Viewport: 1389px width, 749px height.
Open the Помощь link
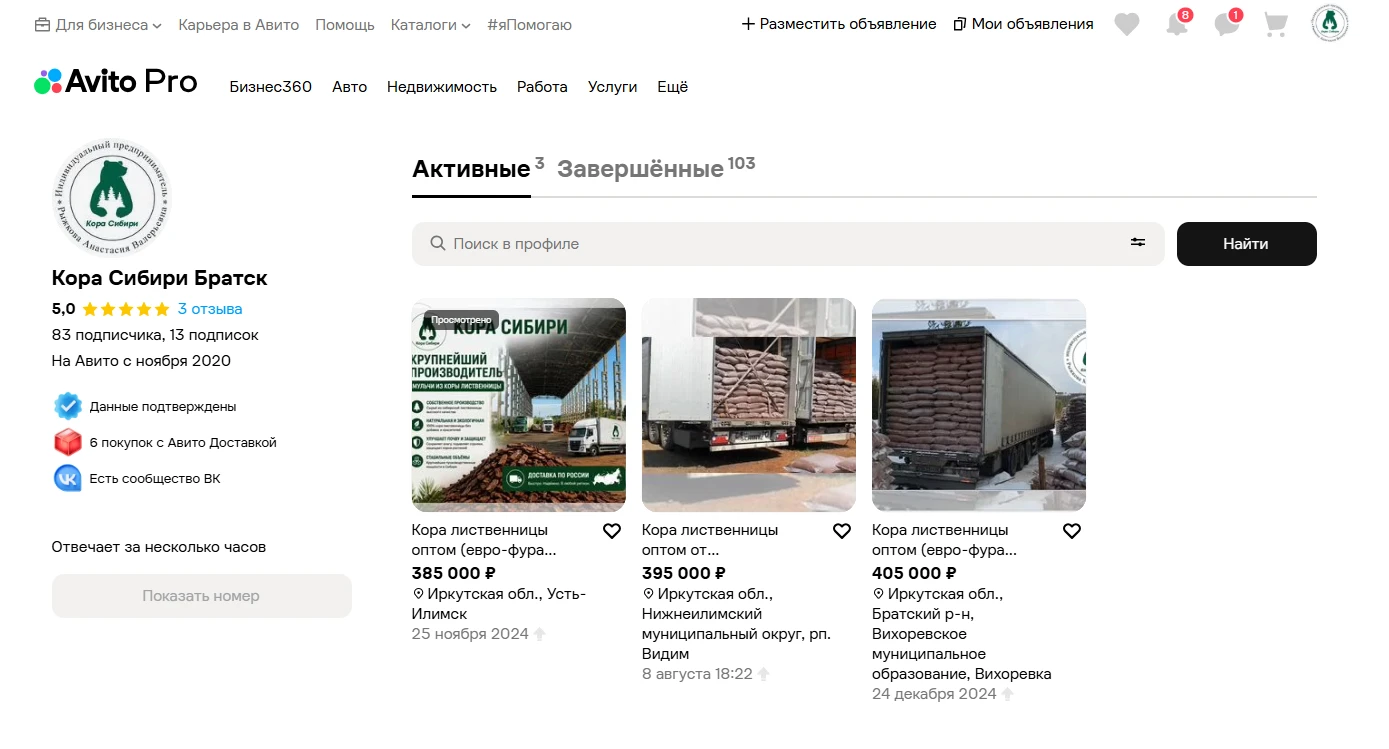click(345, 24)
